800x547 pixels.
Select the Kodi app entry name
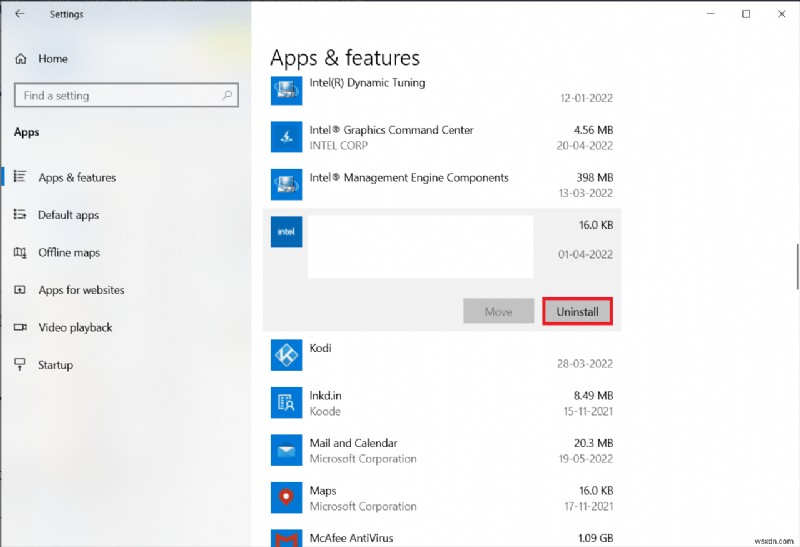[x=320, y=348]
